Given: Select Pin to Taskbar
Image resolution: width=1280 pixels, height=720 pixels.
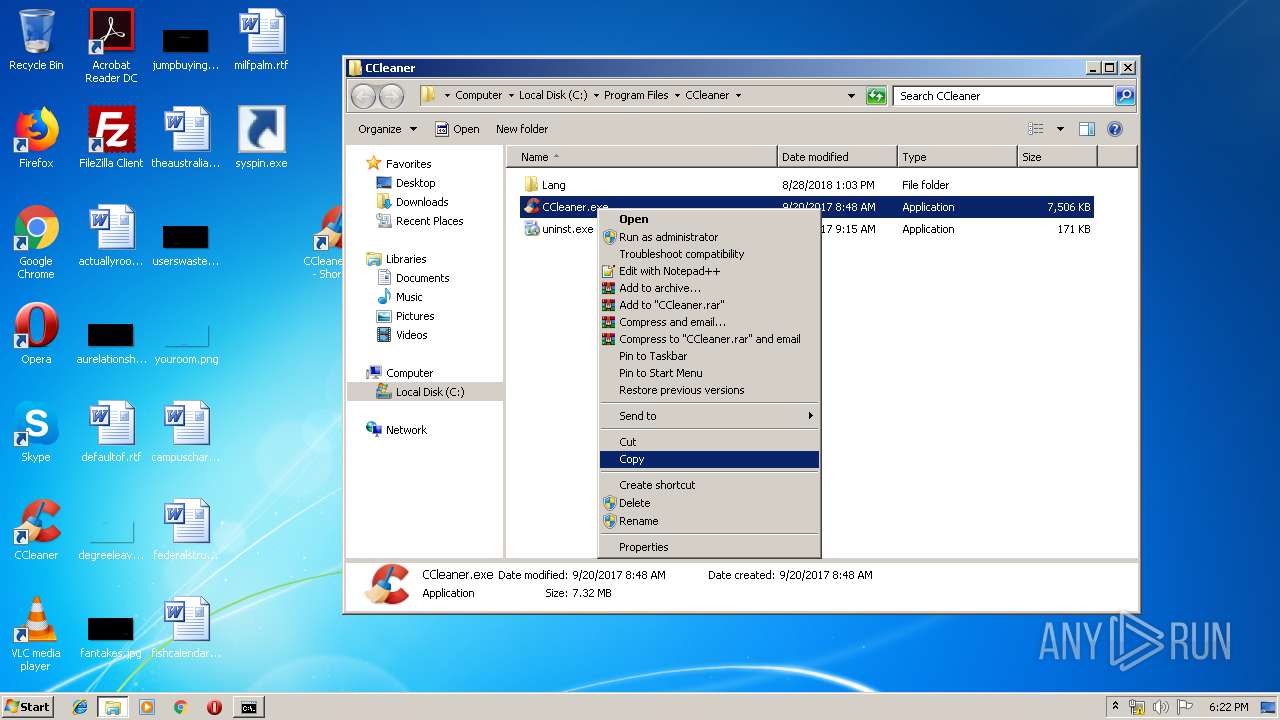Looking at the screenshot, I should tap(709, 356).
